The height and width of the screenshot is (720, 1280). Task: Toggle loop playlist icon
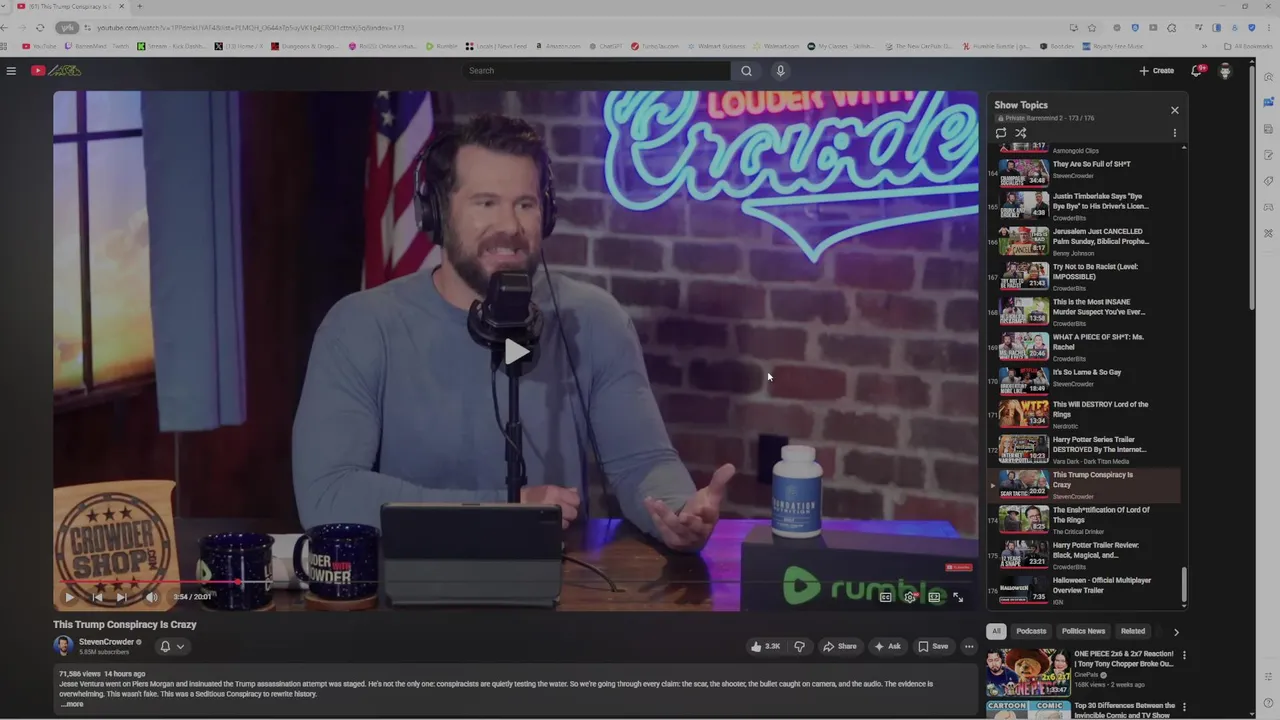tap(1001, 133)
